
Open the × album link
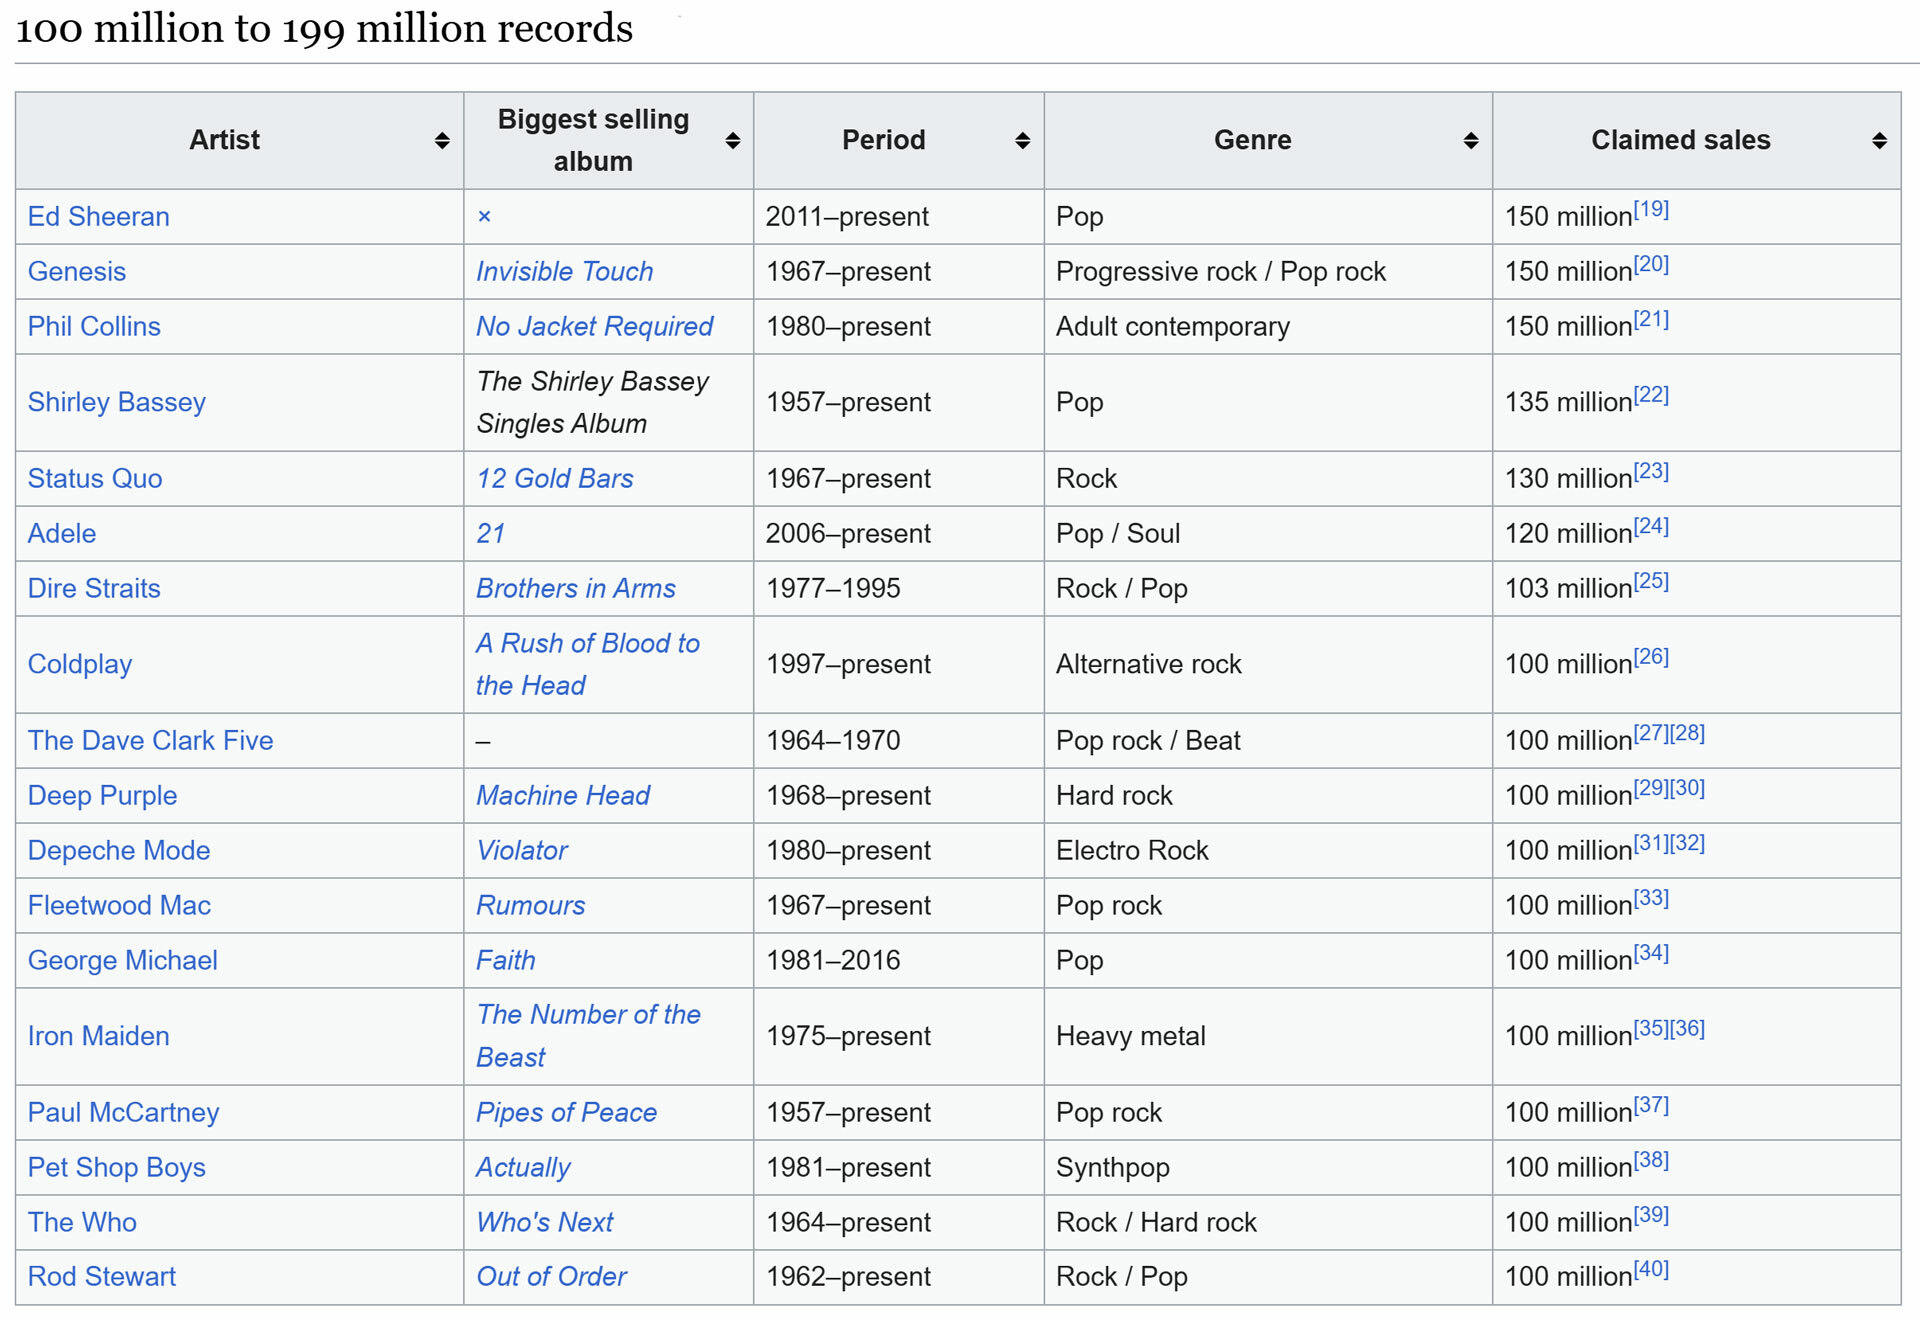pyautogui.click(x=484, y=217)
